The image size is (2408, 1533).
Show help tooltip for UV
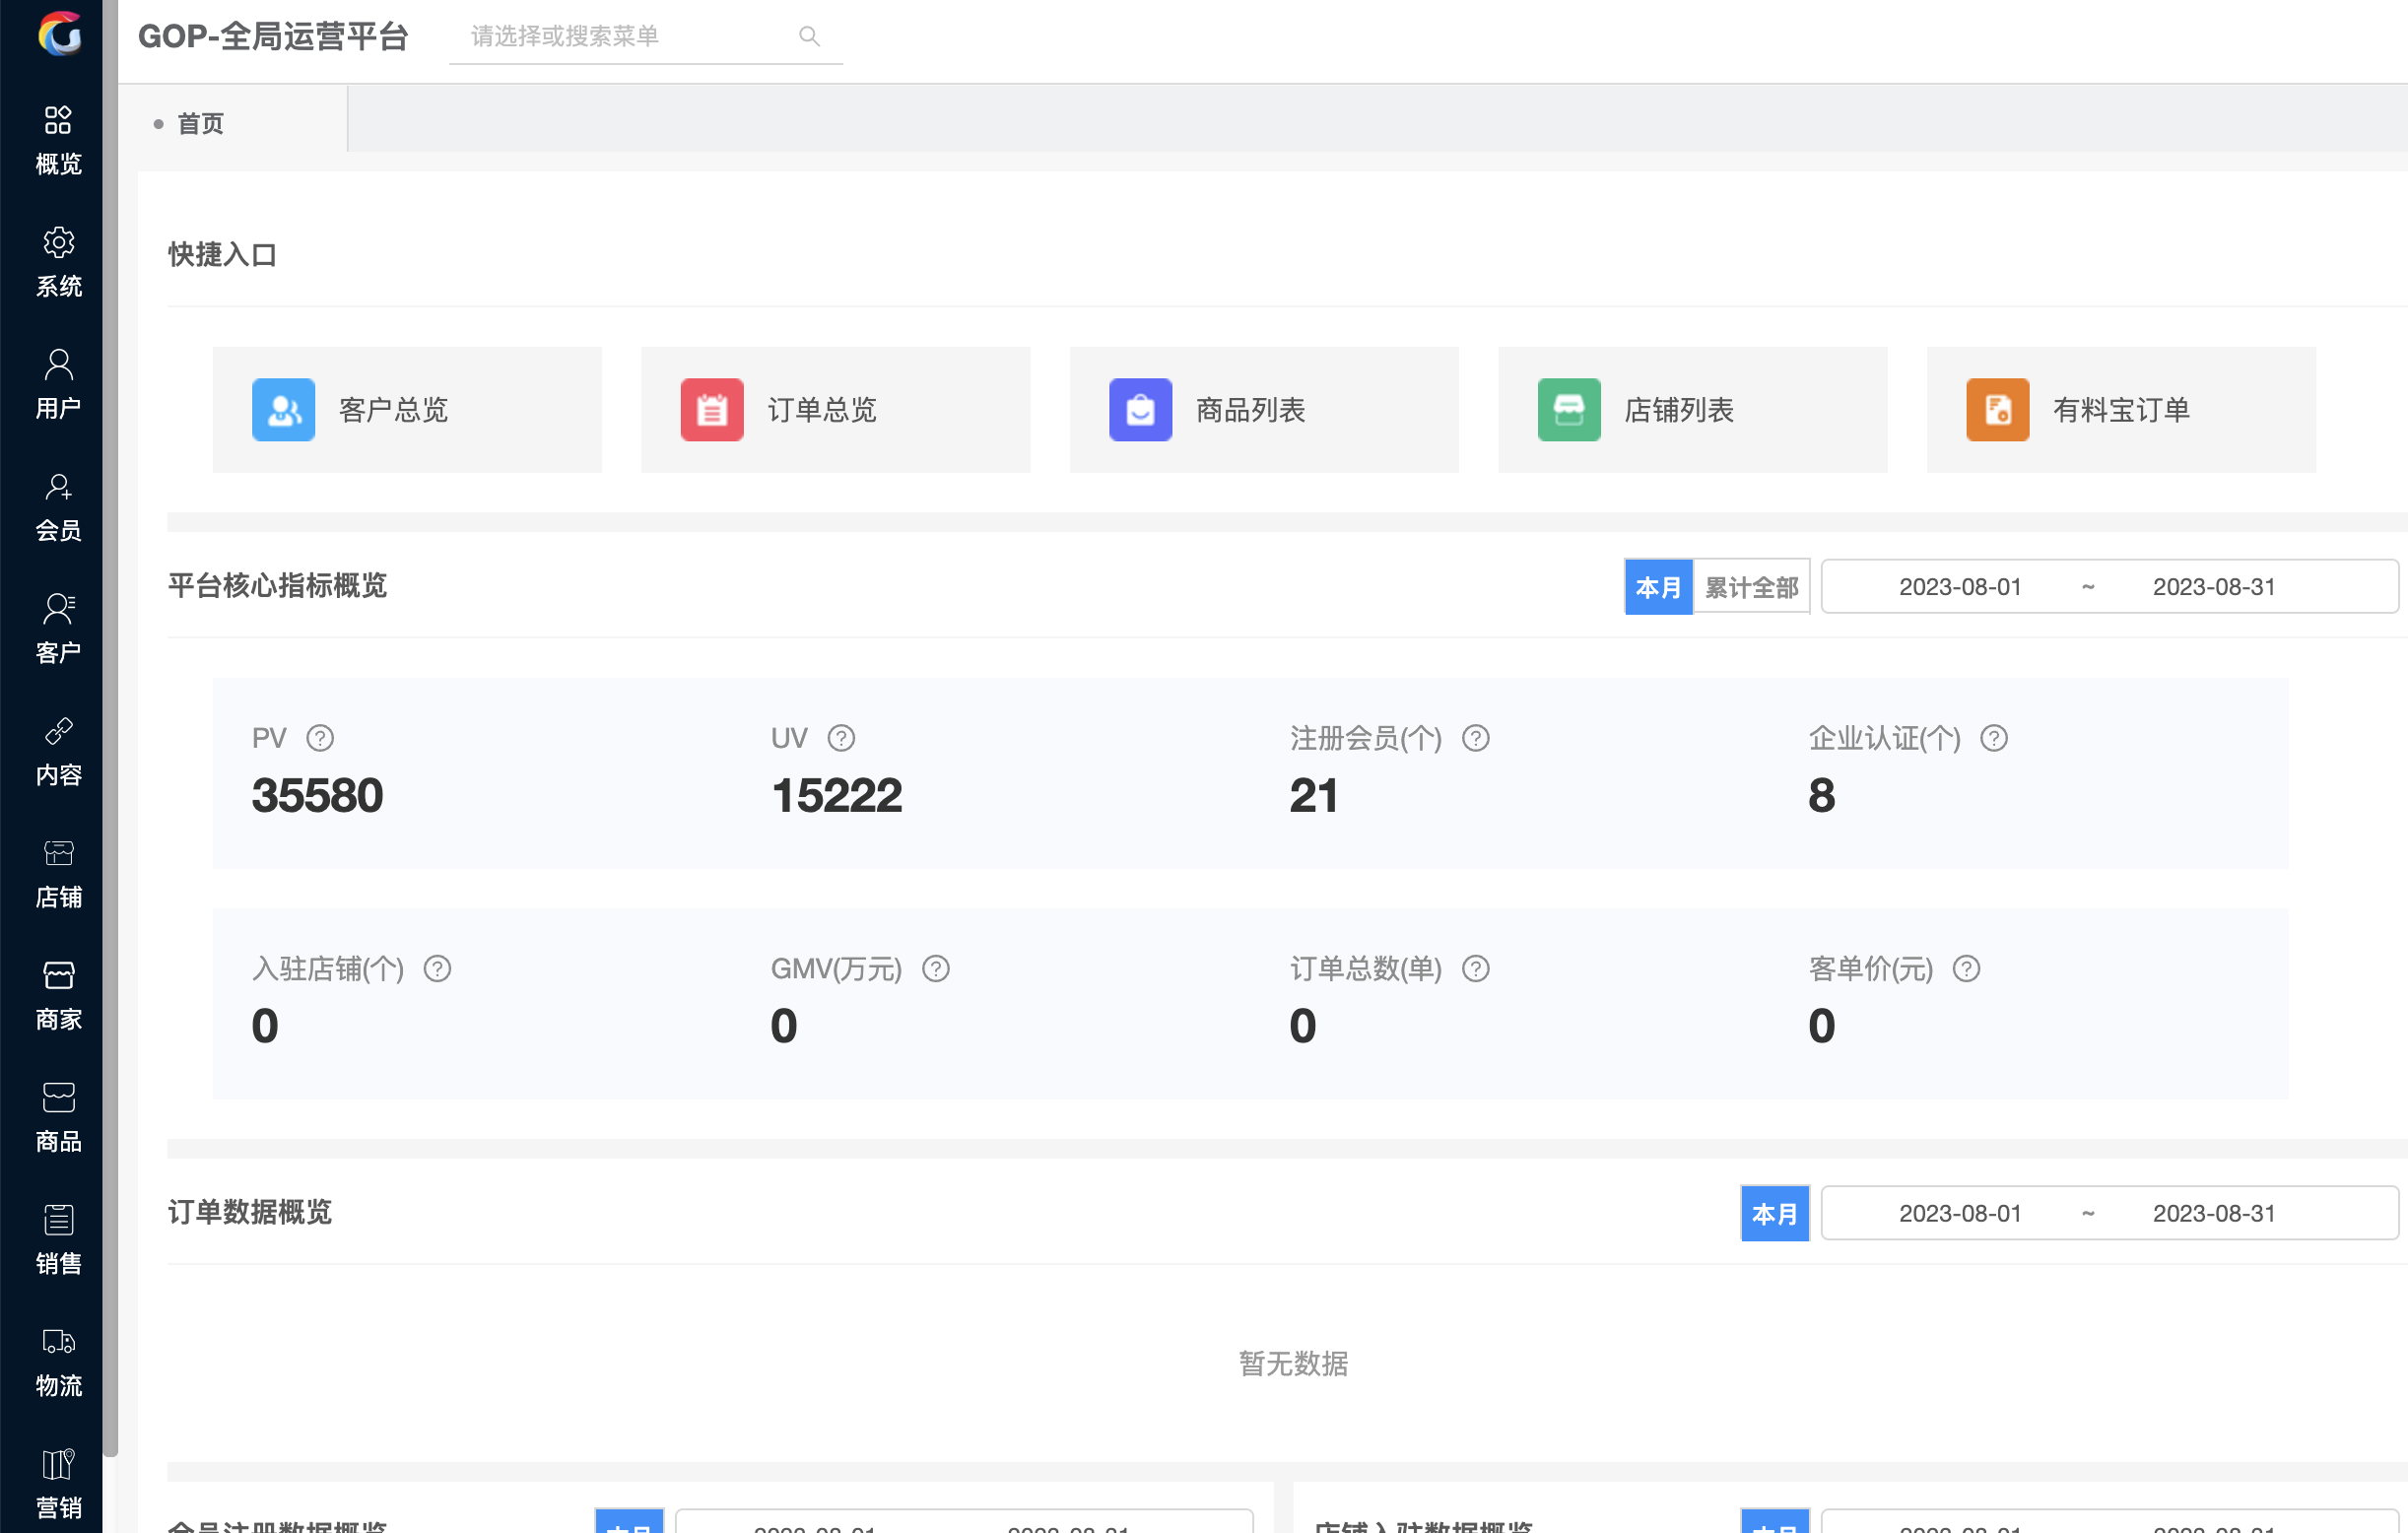point(841,738)
